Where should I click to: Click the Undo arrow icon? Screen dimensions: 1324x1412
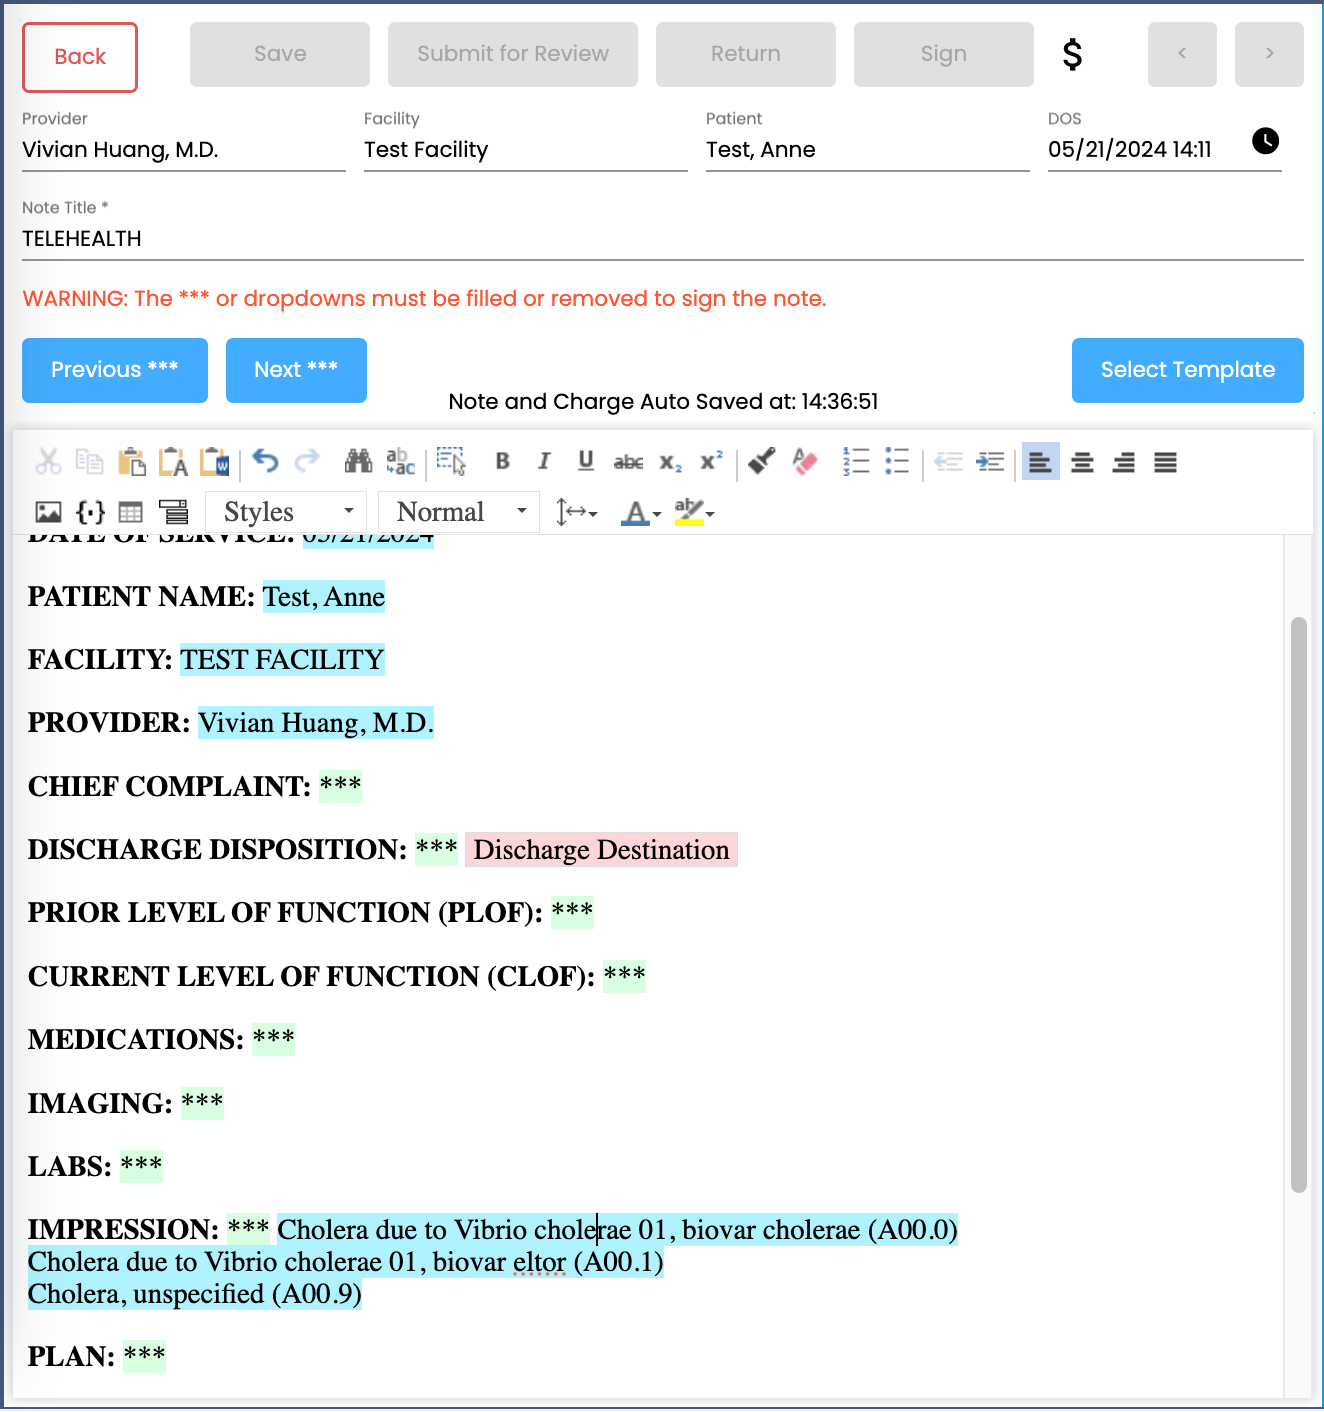coord(265,461)
